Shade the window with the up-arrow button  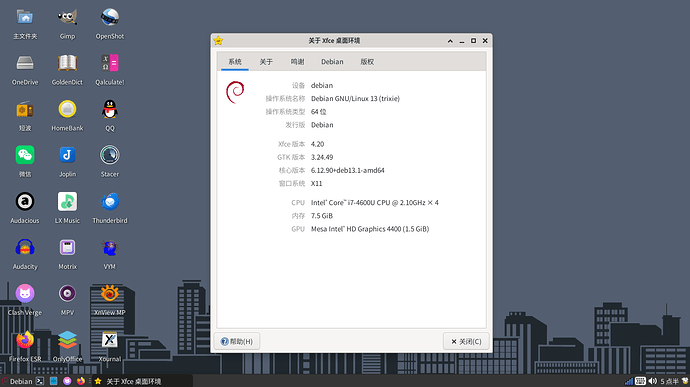[450, 41]
